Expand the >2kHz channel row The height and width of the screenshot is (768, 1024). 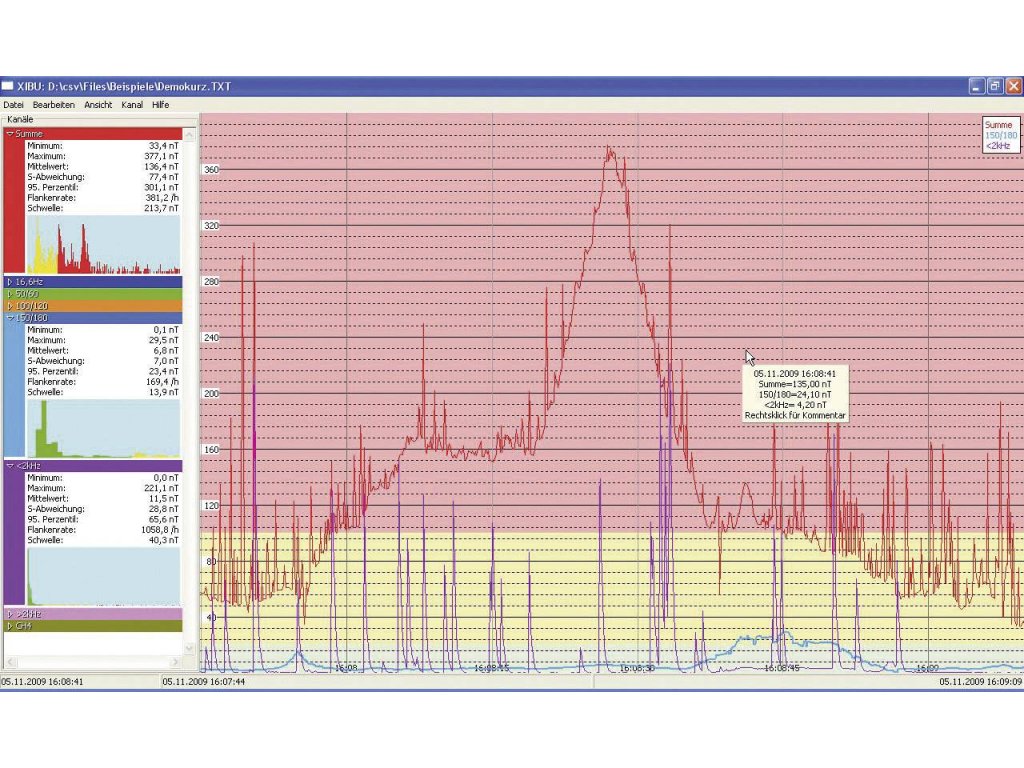pos(10,613)
